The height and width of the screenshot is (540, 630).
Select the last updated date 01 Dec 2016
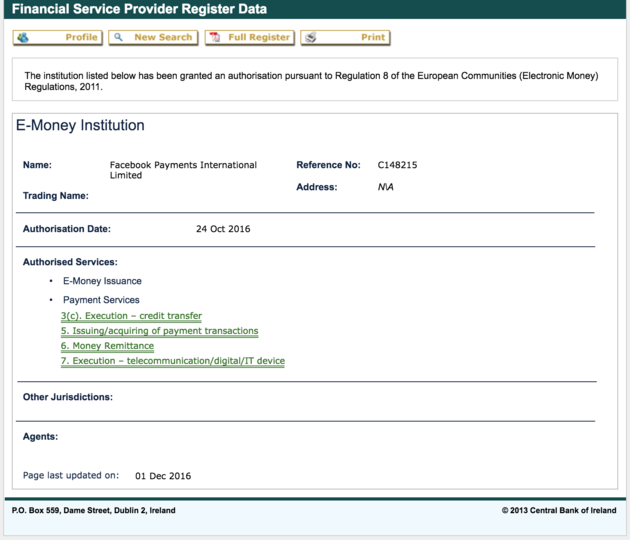tap(163, 476)
